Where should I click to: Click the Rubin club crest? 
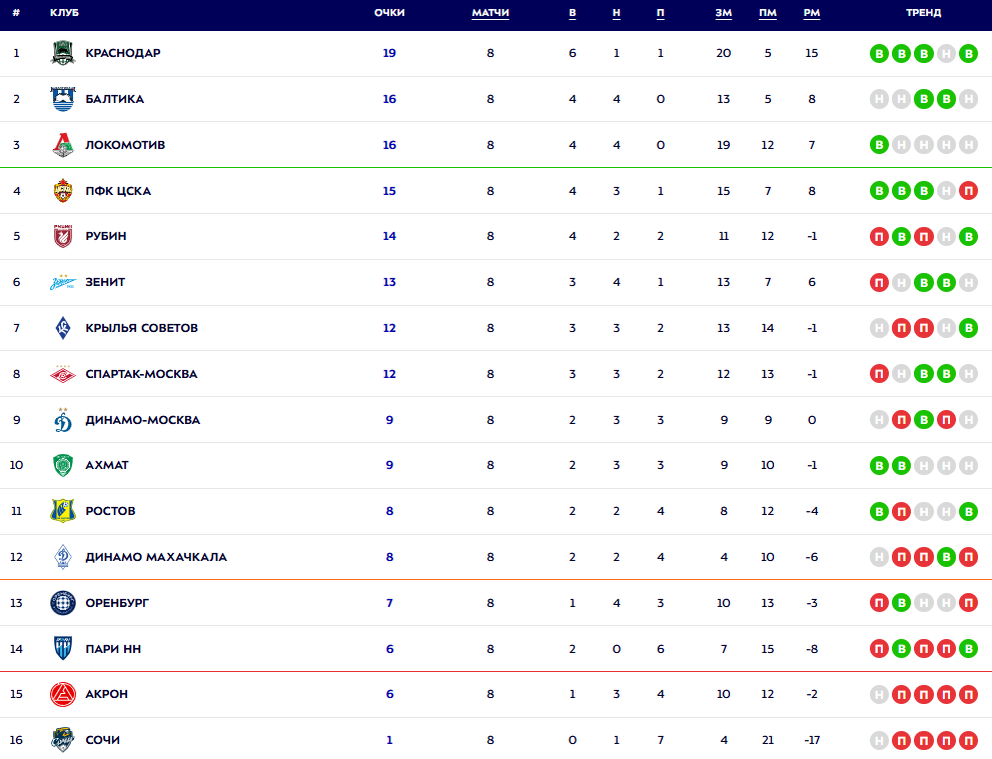coord(63,237)
